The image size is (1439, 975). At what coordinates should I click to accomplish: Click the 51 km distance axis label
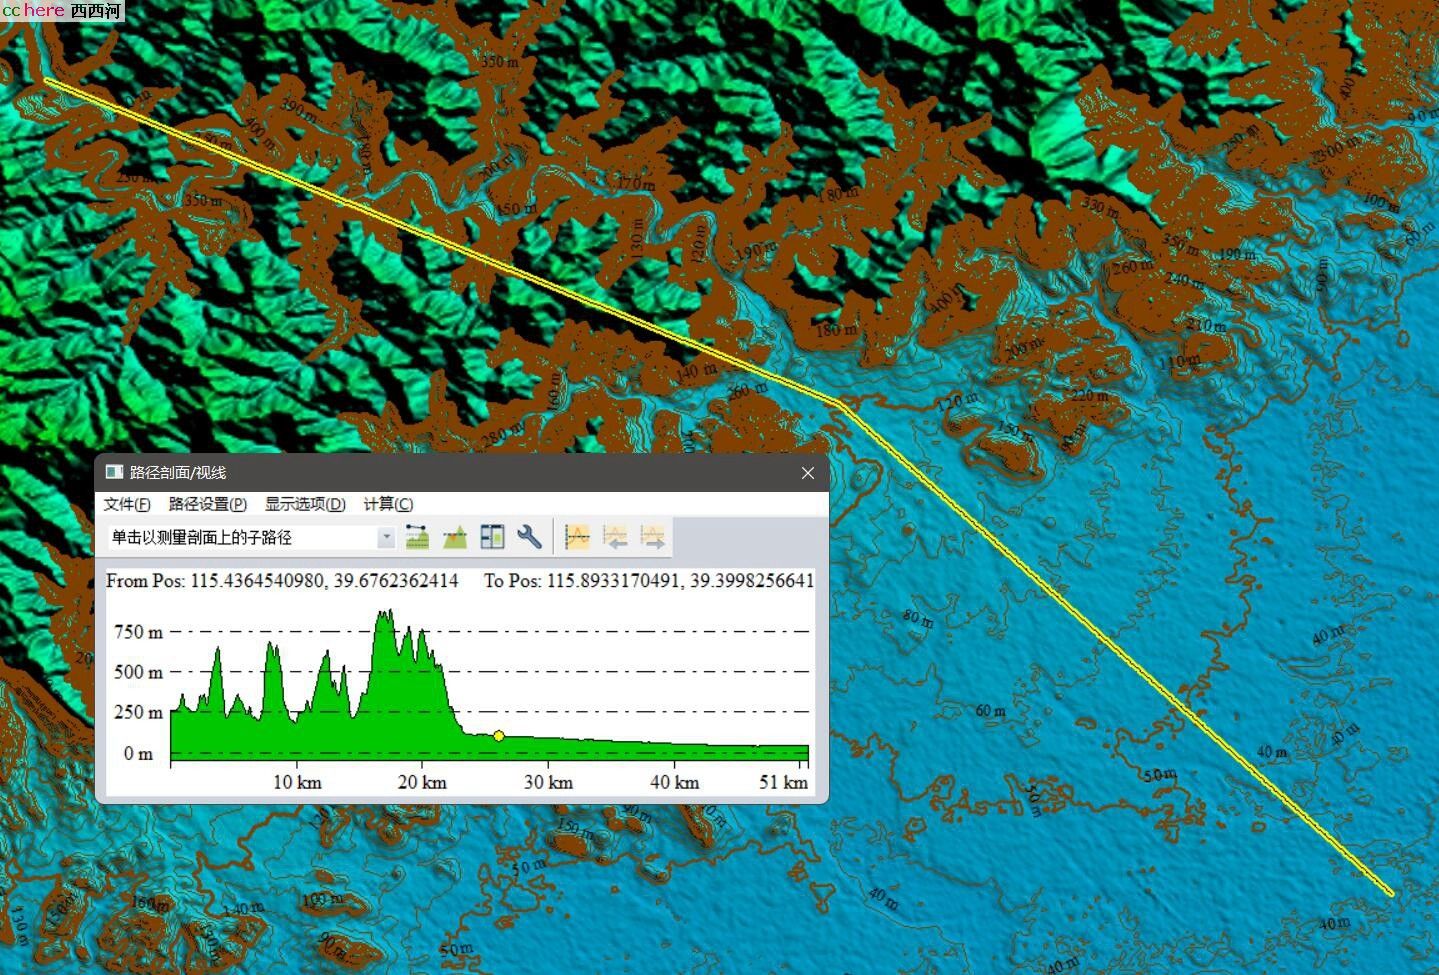pyautogui.click(x=783, y=782)
